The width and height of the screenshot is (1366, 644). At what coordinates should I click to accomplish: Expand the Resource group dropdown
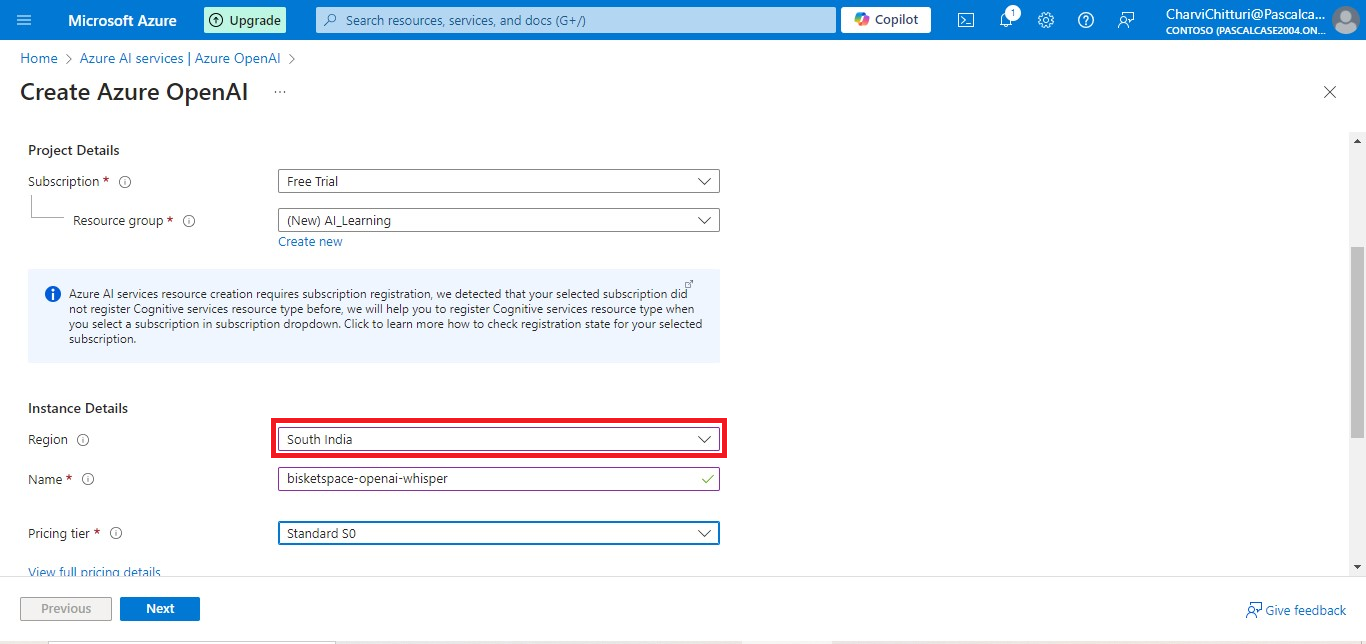point(498,220)
